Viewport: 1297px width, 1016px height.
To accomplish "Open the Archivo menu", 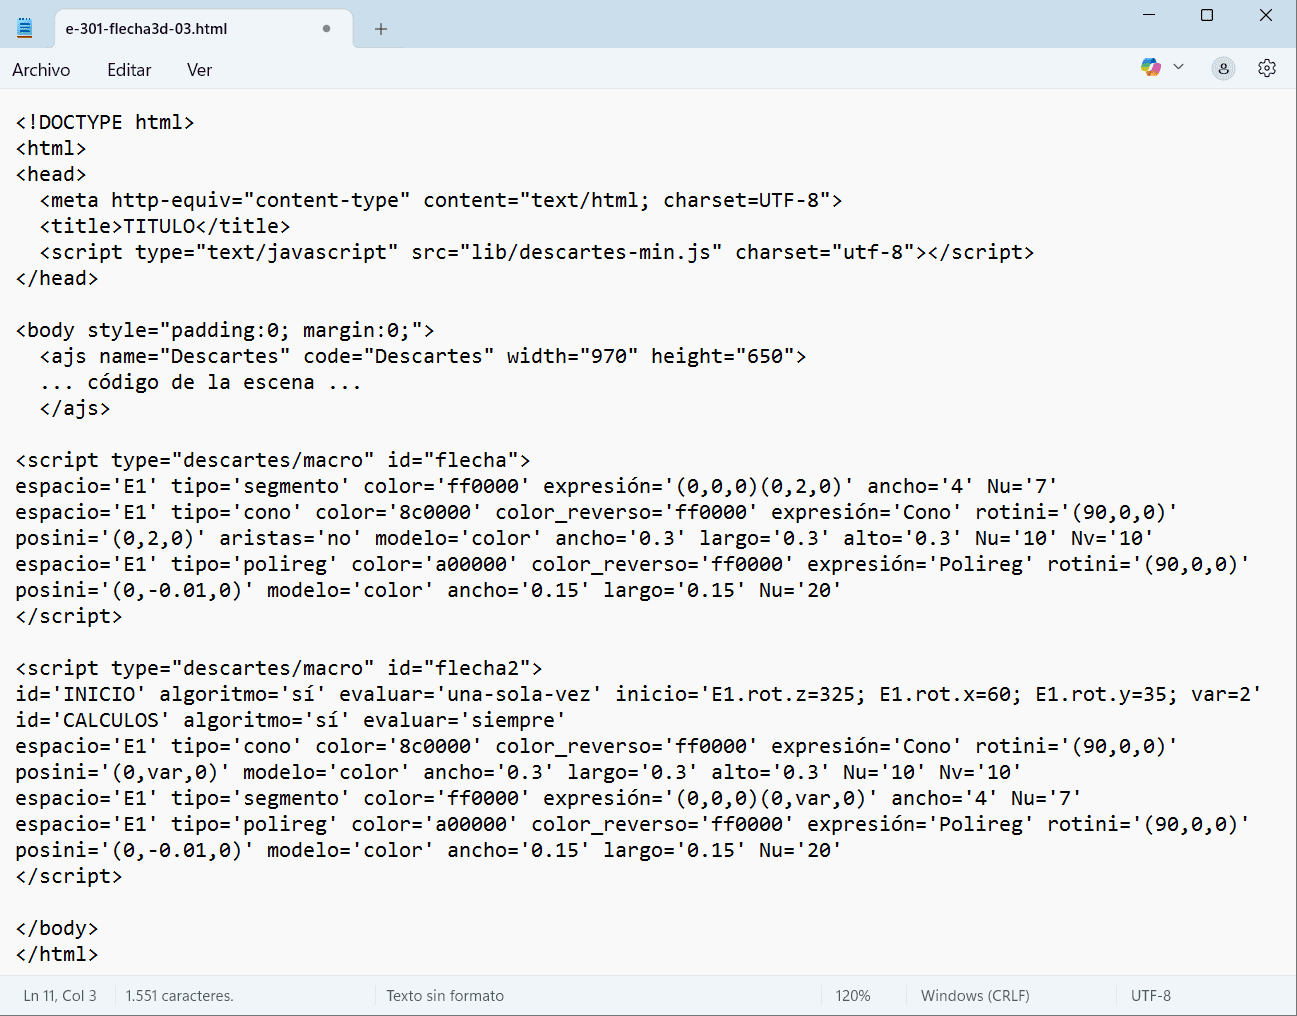I will [x=41, y=70].
